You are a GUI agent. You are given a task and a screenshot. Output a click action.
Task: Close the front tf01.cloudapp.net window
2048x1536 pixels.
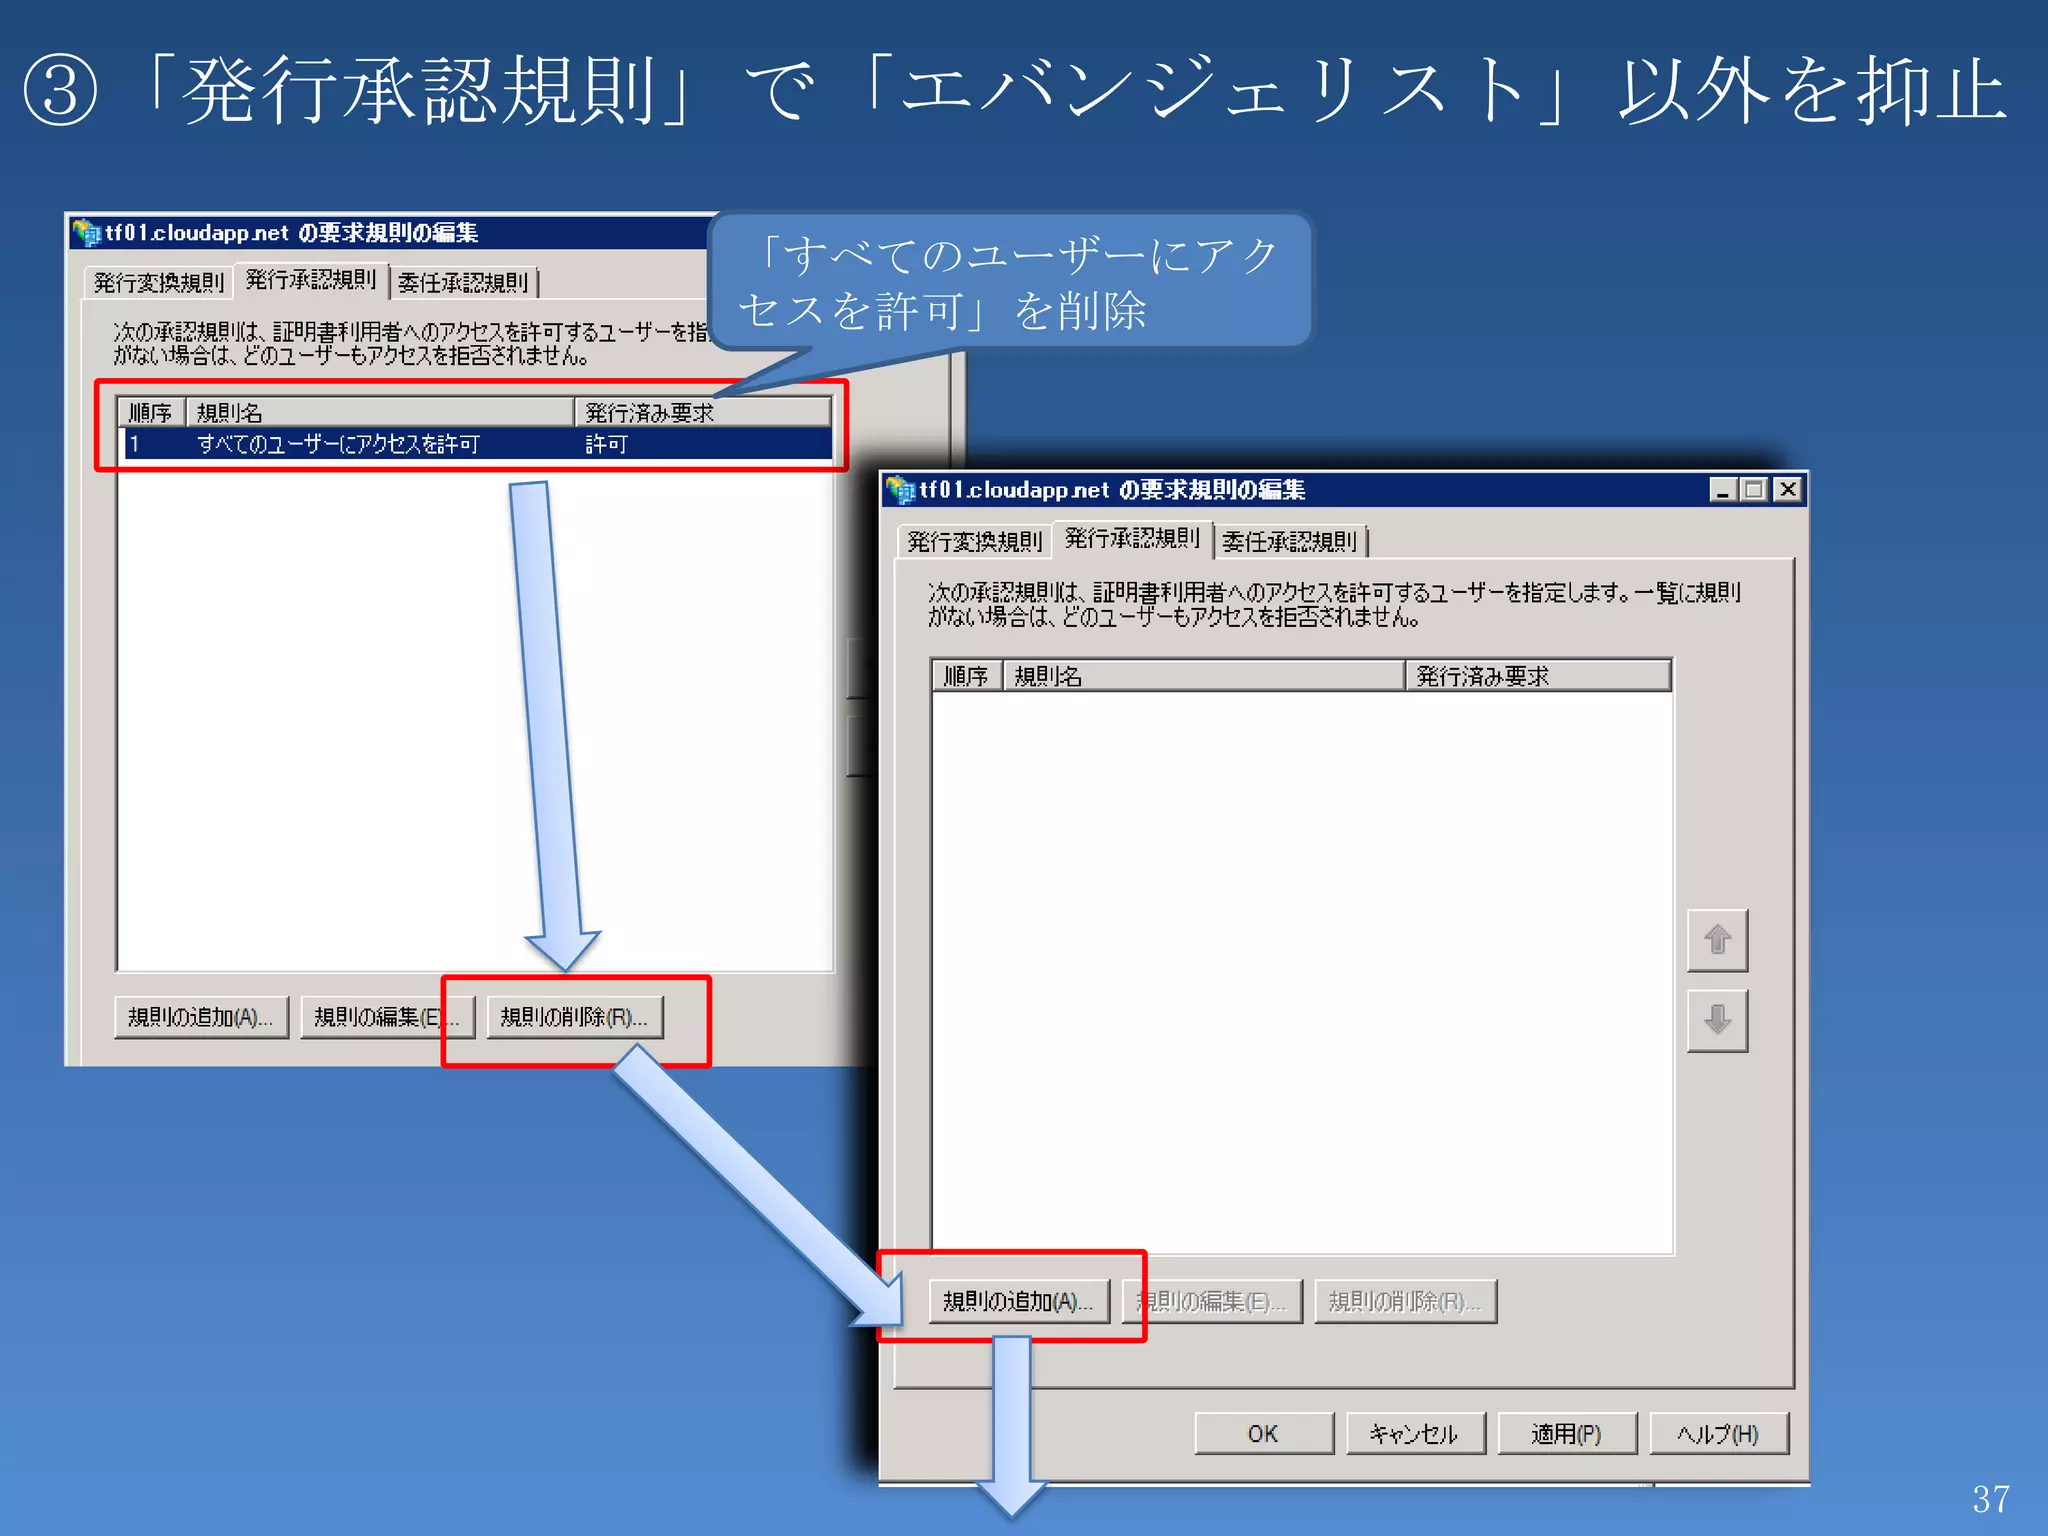click(1788, 489)
